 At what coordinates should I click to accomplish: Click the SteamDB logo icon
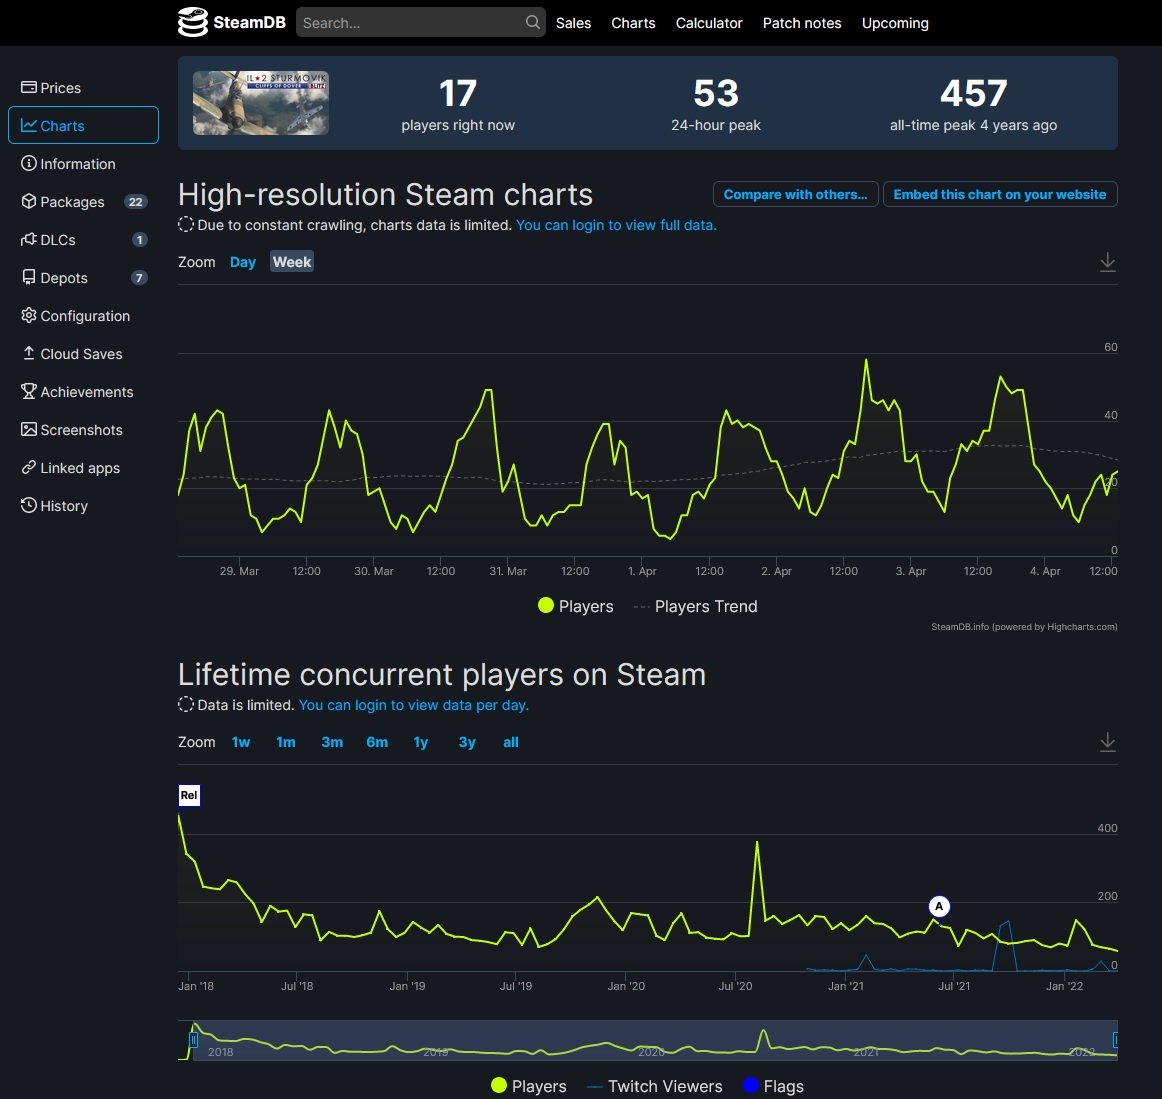coord(193,22)
